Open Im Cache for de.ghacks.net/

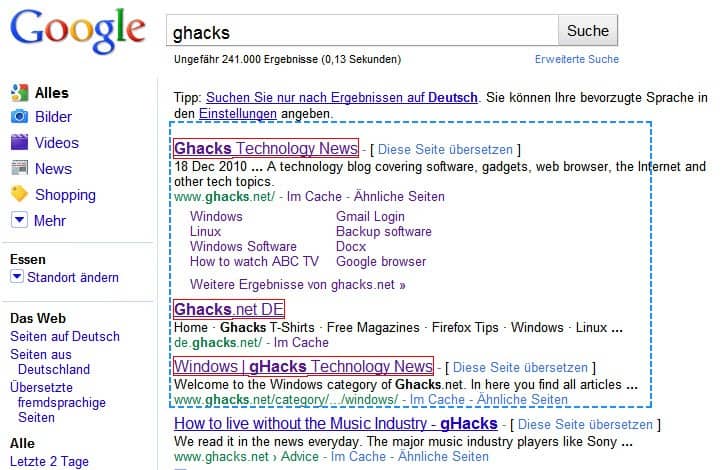click(x=301, y=343)
